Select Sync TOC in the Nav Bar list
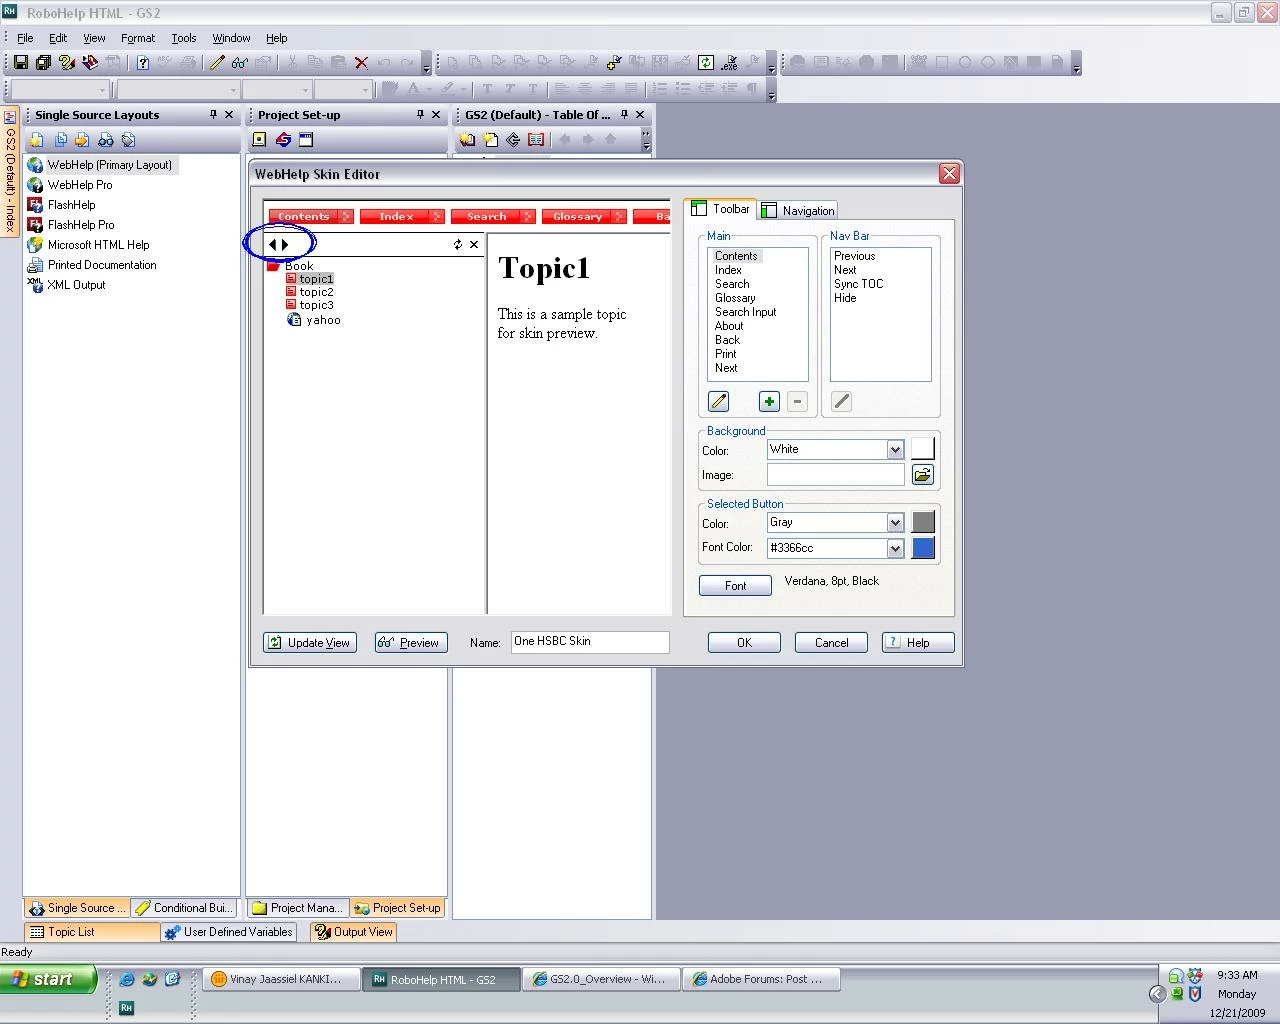 click(859, 284)
